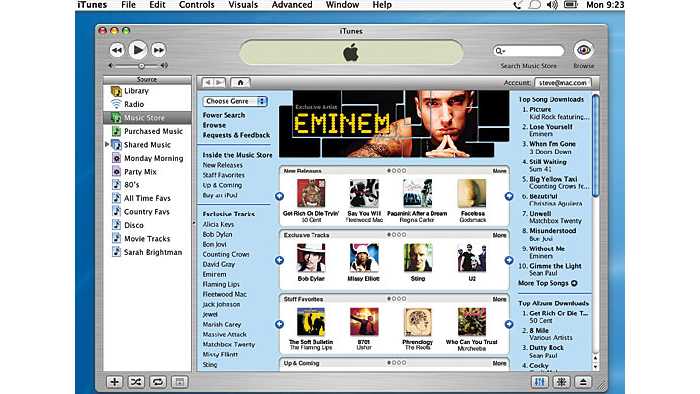
Task: Open The Soft Bulletin album cover
Action: 311,322
